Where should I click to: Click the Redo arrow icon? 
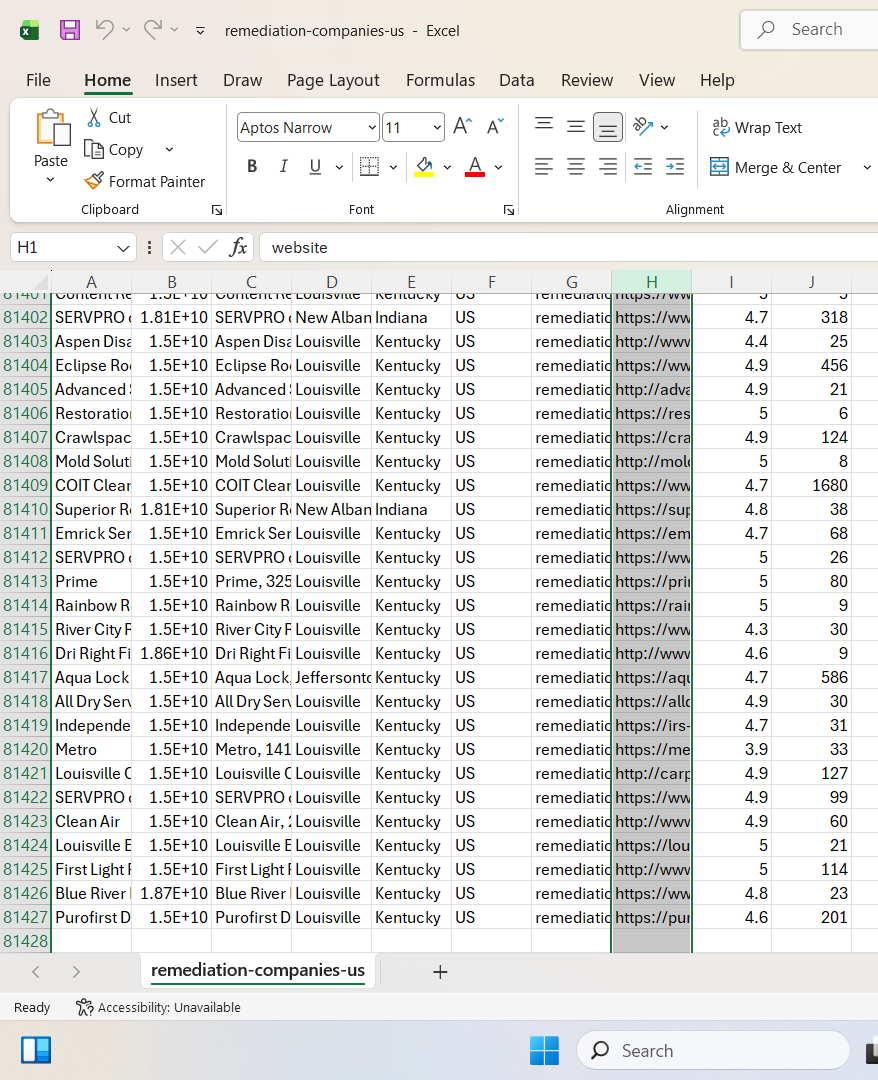(x=153, y=30)
